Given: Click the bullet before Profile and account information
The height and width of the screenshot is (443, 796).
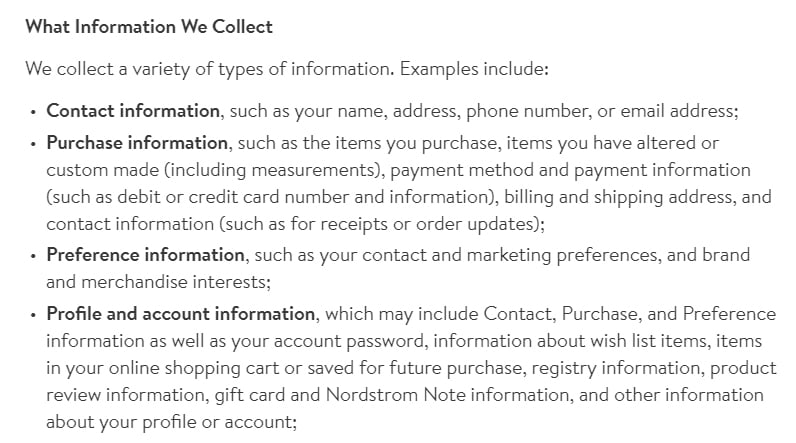Looking at the screenshot, I should [34, 315].
